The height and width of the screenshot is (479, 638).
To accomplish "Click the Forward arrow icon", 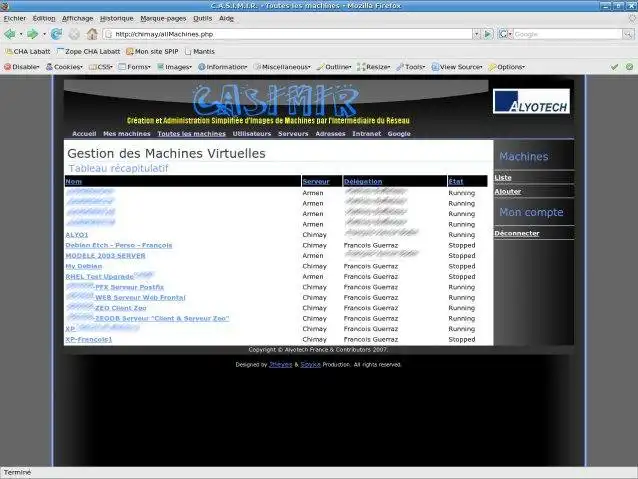I will point(32,34).
